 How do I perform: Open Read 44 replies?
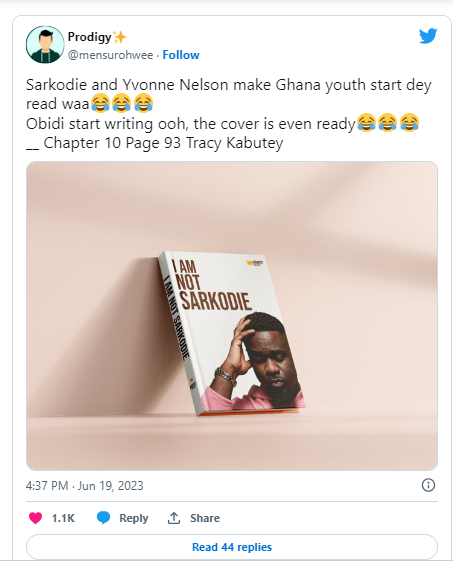coord(232,547)
